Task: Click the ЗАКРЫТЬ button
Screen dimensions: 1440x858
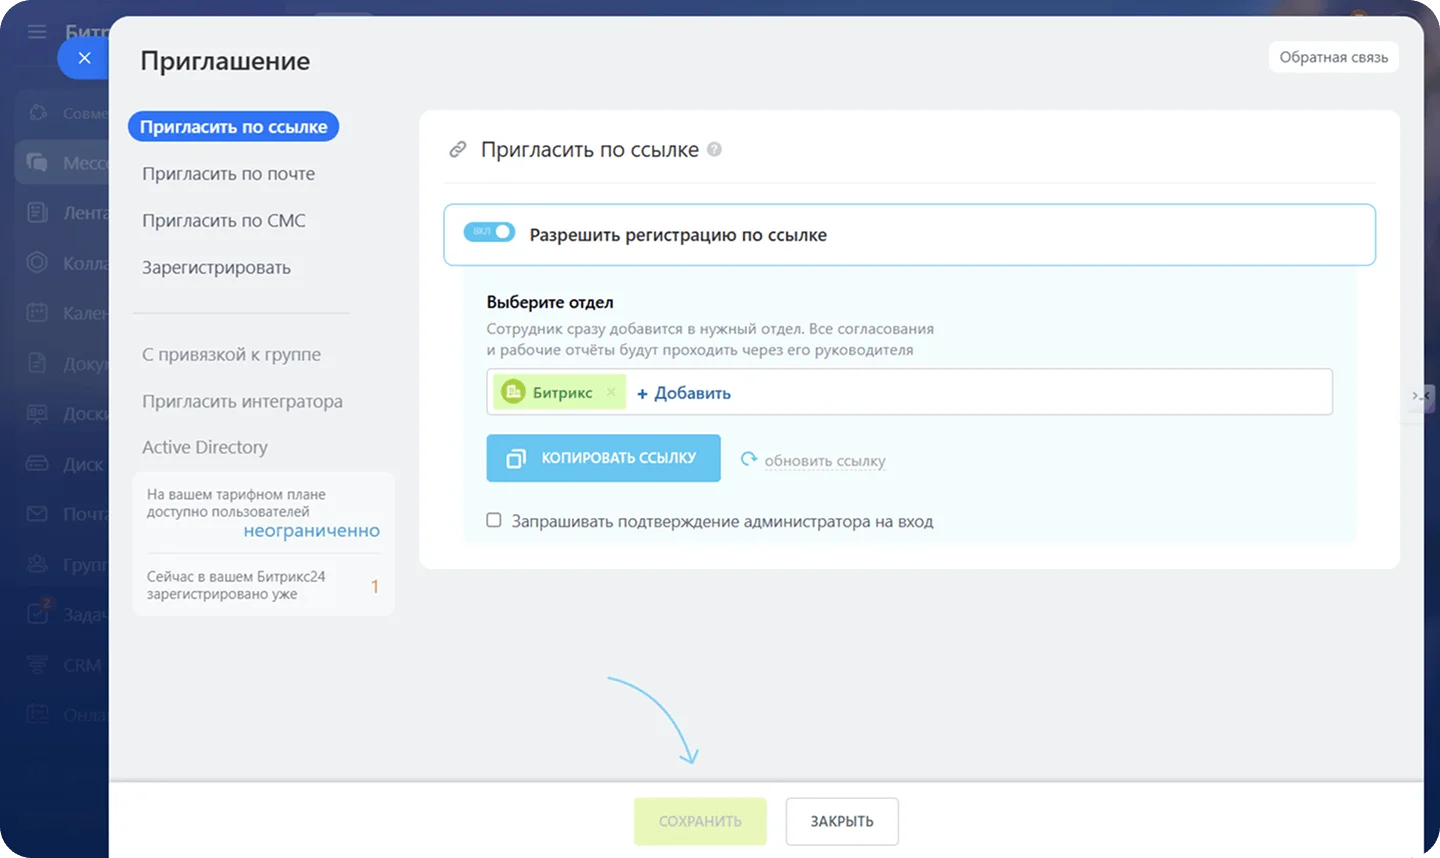Action: tap(841, 821)
